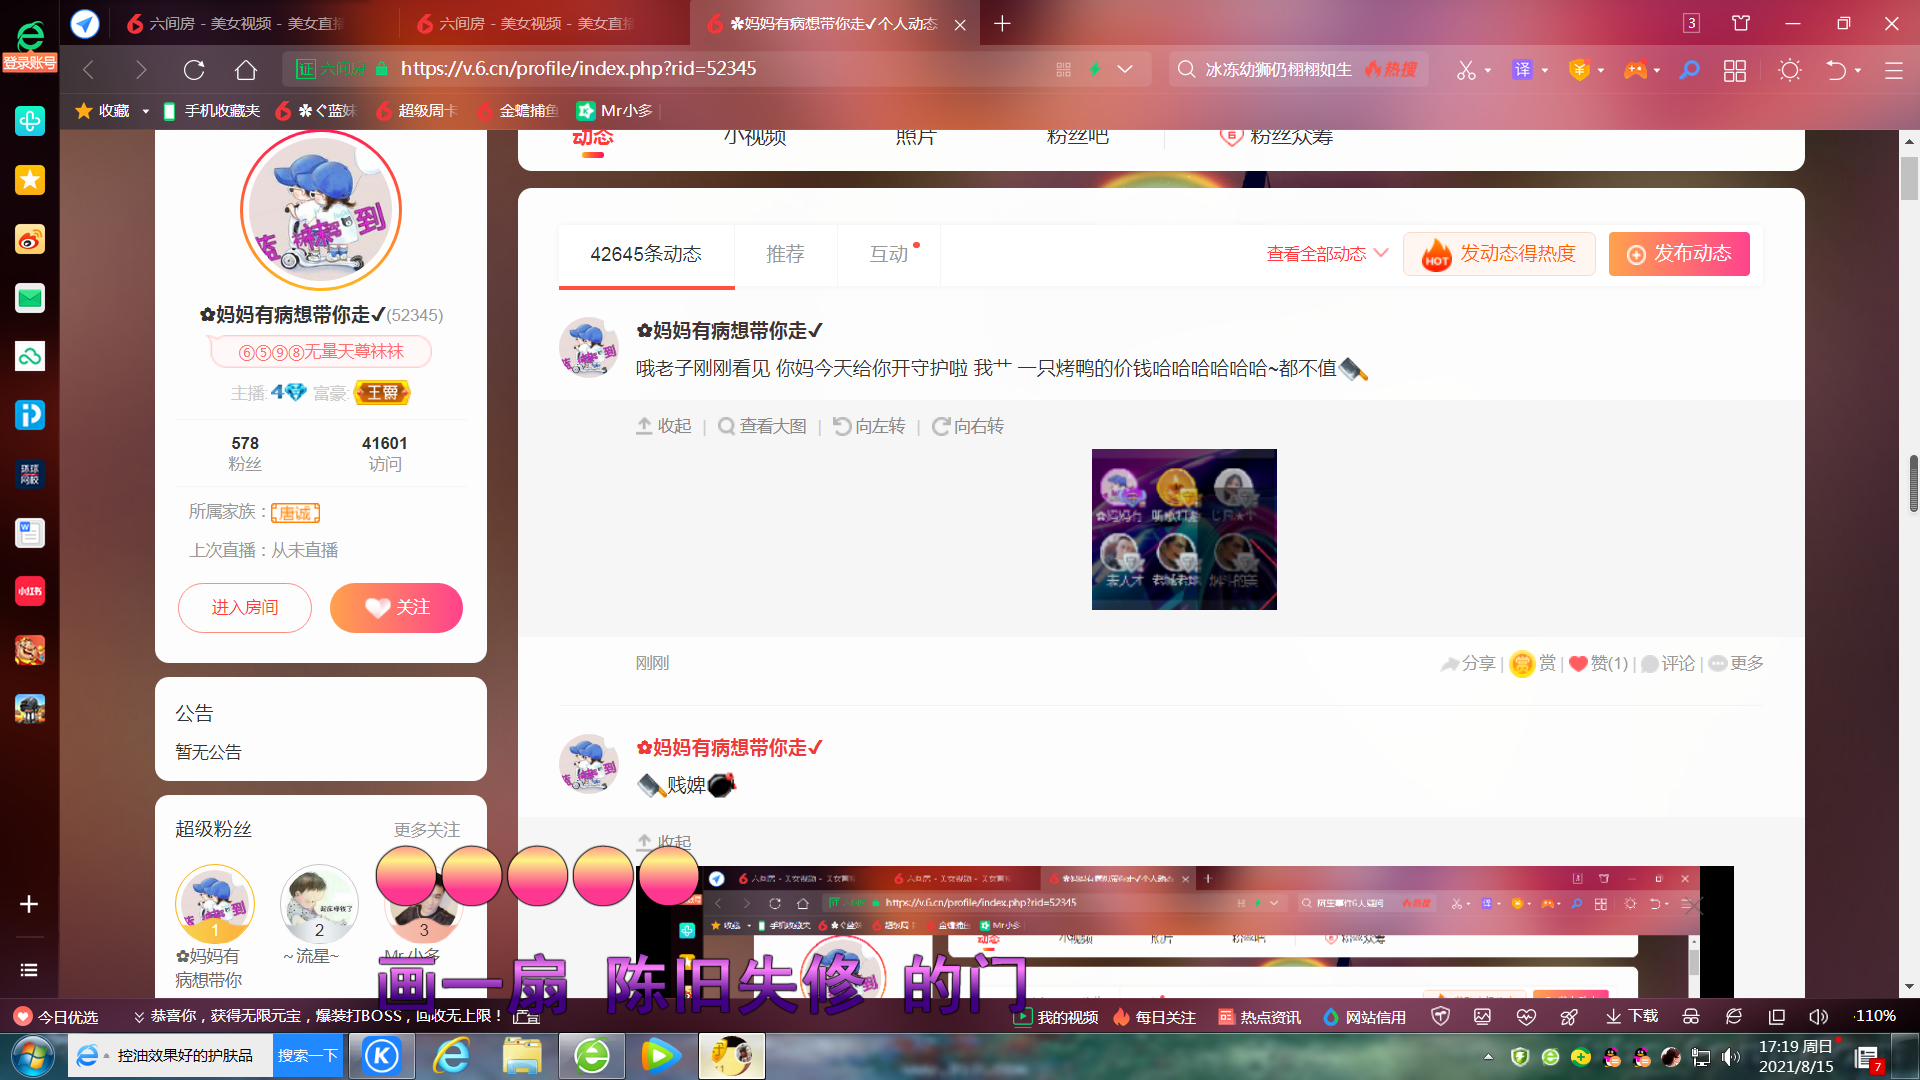This screenshot has width=1920, height=1080.
Task: Go to browser home page icon
Action: pos(246,69)
